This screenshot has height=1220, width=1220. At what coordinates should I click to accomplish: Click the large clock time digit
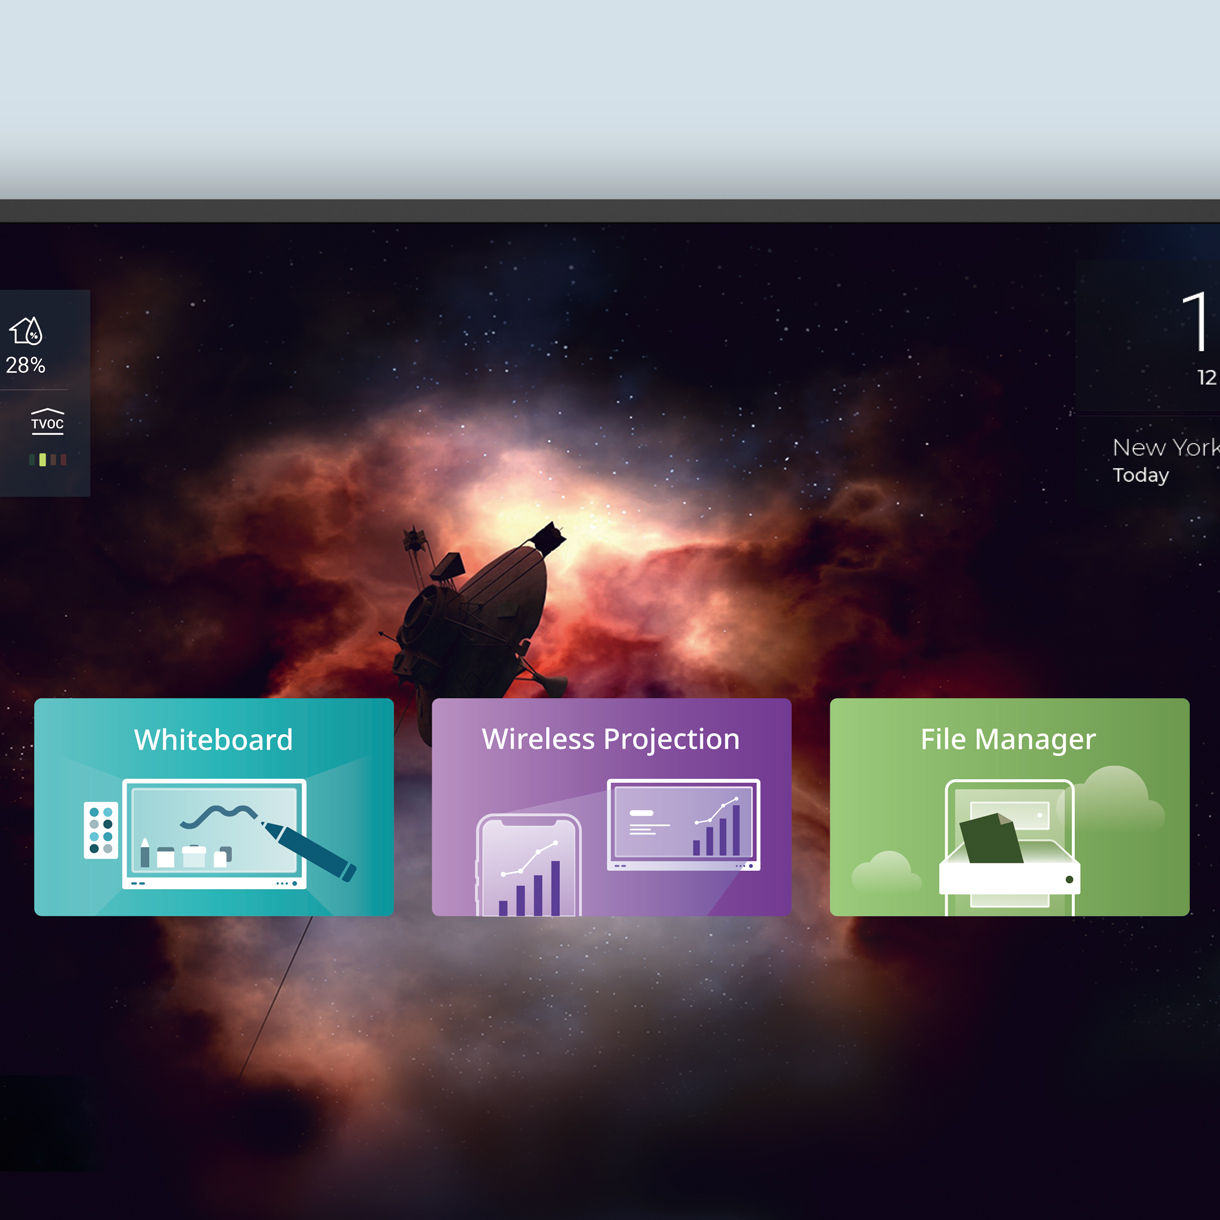click(x=1196, y=322)
